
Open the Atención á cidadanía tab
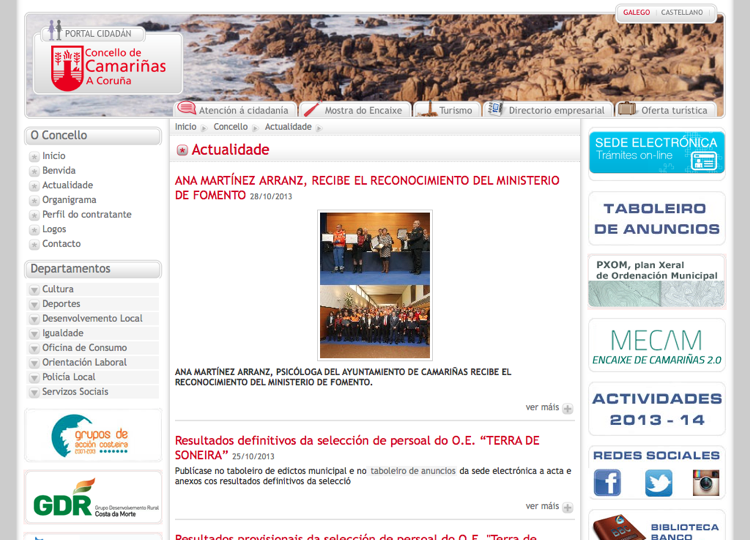coord(235,110)
